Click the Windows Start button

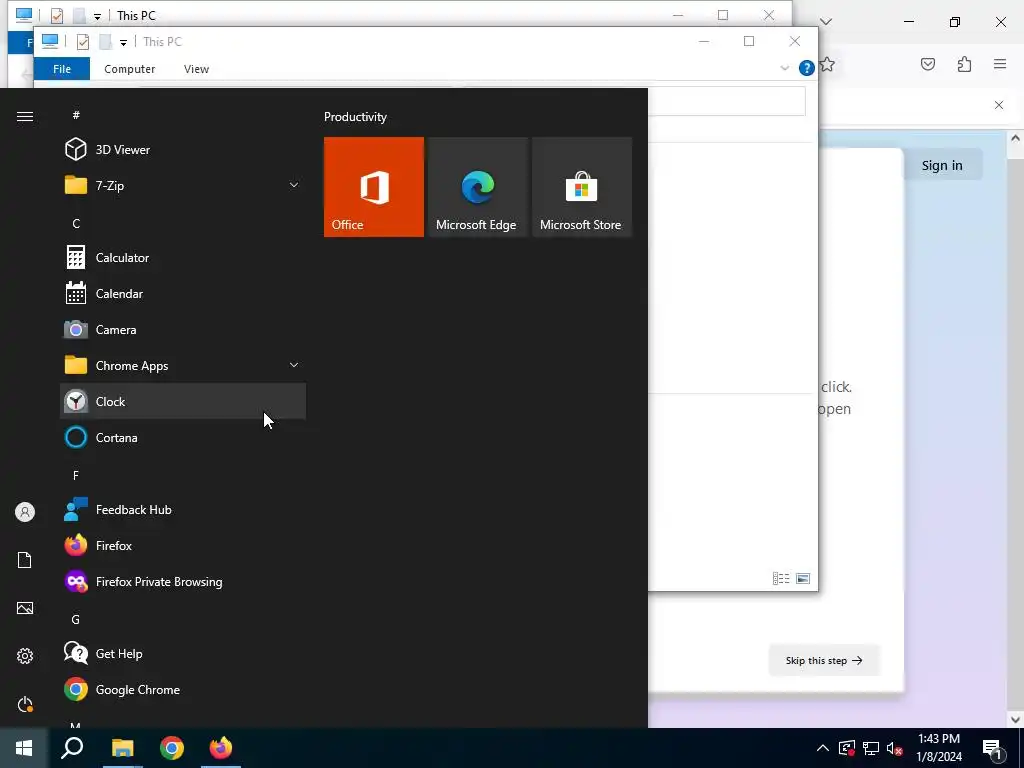[x=24, y=748]
